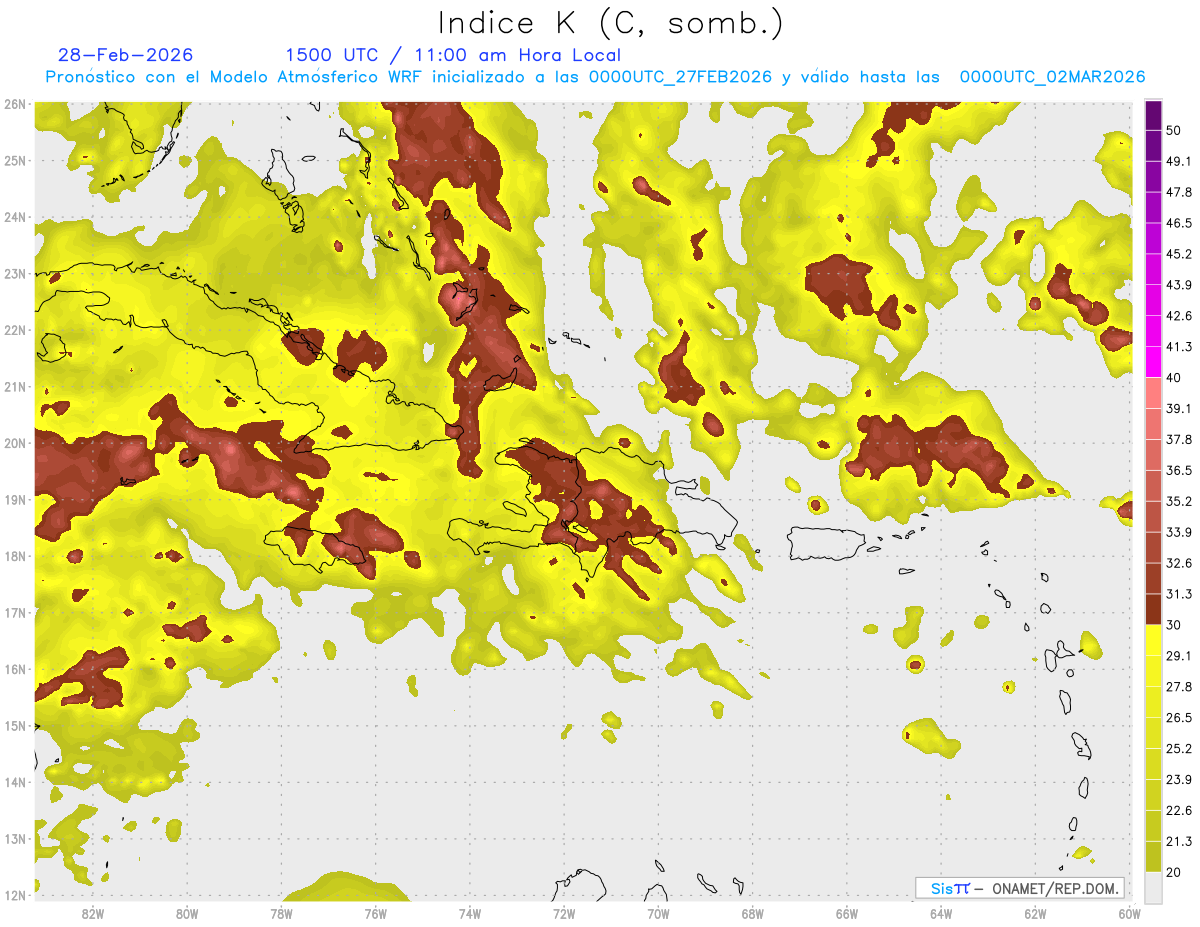Click the colorbar label "23.9"
The image size is (1200, 927).
[1179, 781]
